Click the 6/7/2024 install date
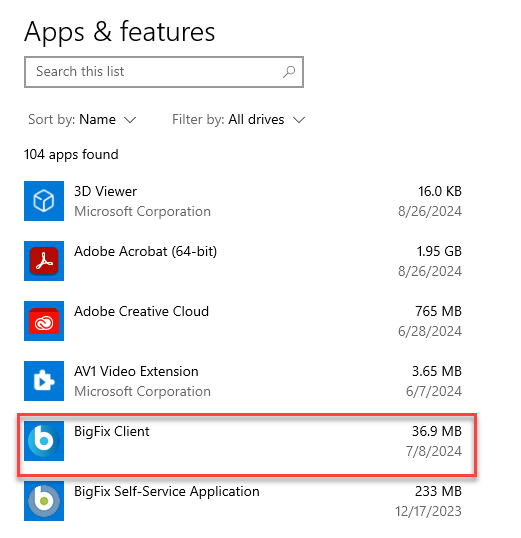 click(x=434, y=391)
